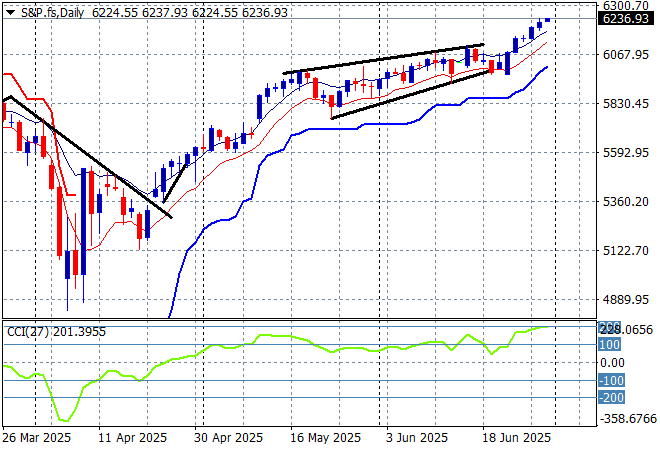
Task: Click the 4889.95 price axis label
Action: point(625,300)
